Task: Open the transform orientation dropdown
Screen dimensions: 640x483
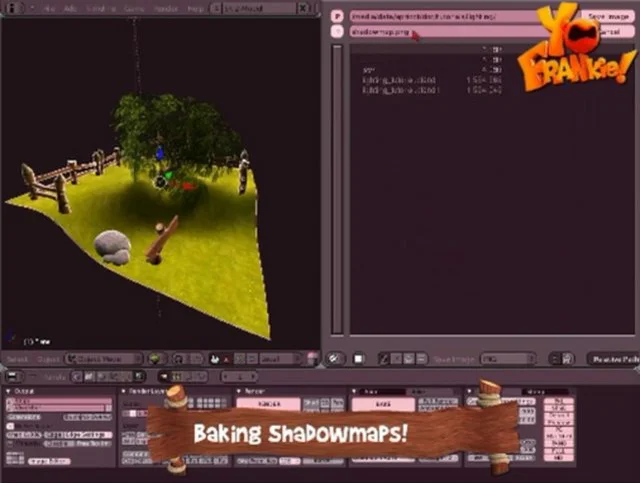Action: (x=281, y=359)
